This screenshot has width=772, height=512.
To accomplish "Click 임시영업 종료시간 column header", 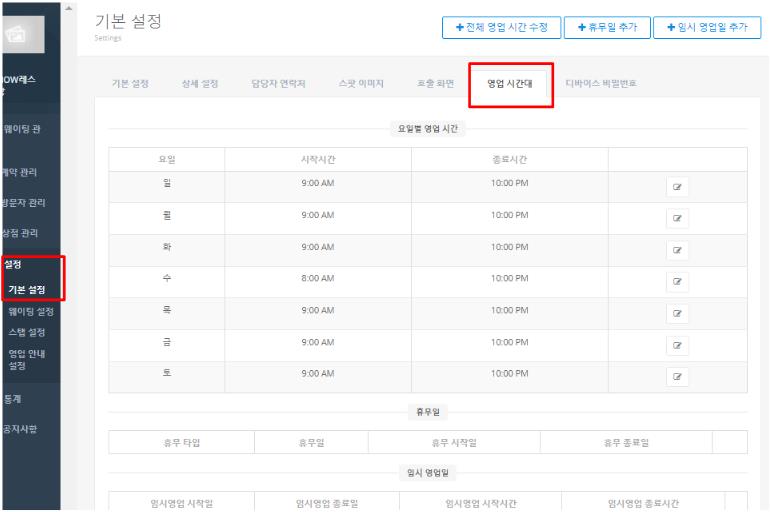I will pos(643,504).
